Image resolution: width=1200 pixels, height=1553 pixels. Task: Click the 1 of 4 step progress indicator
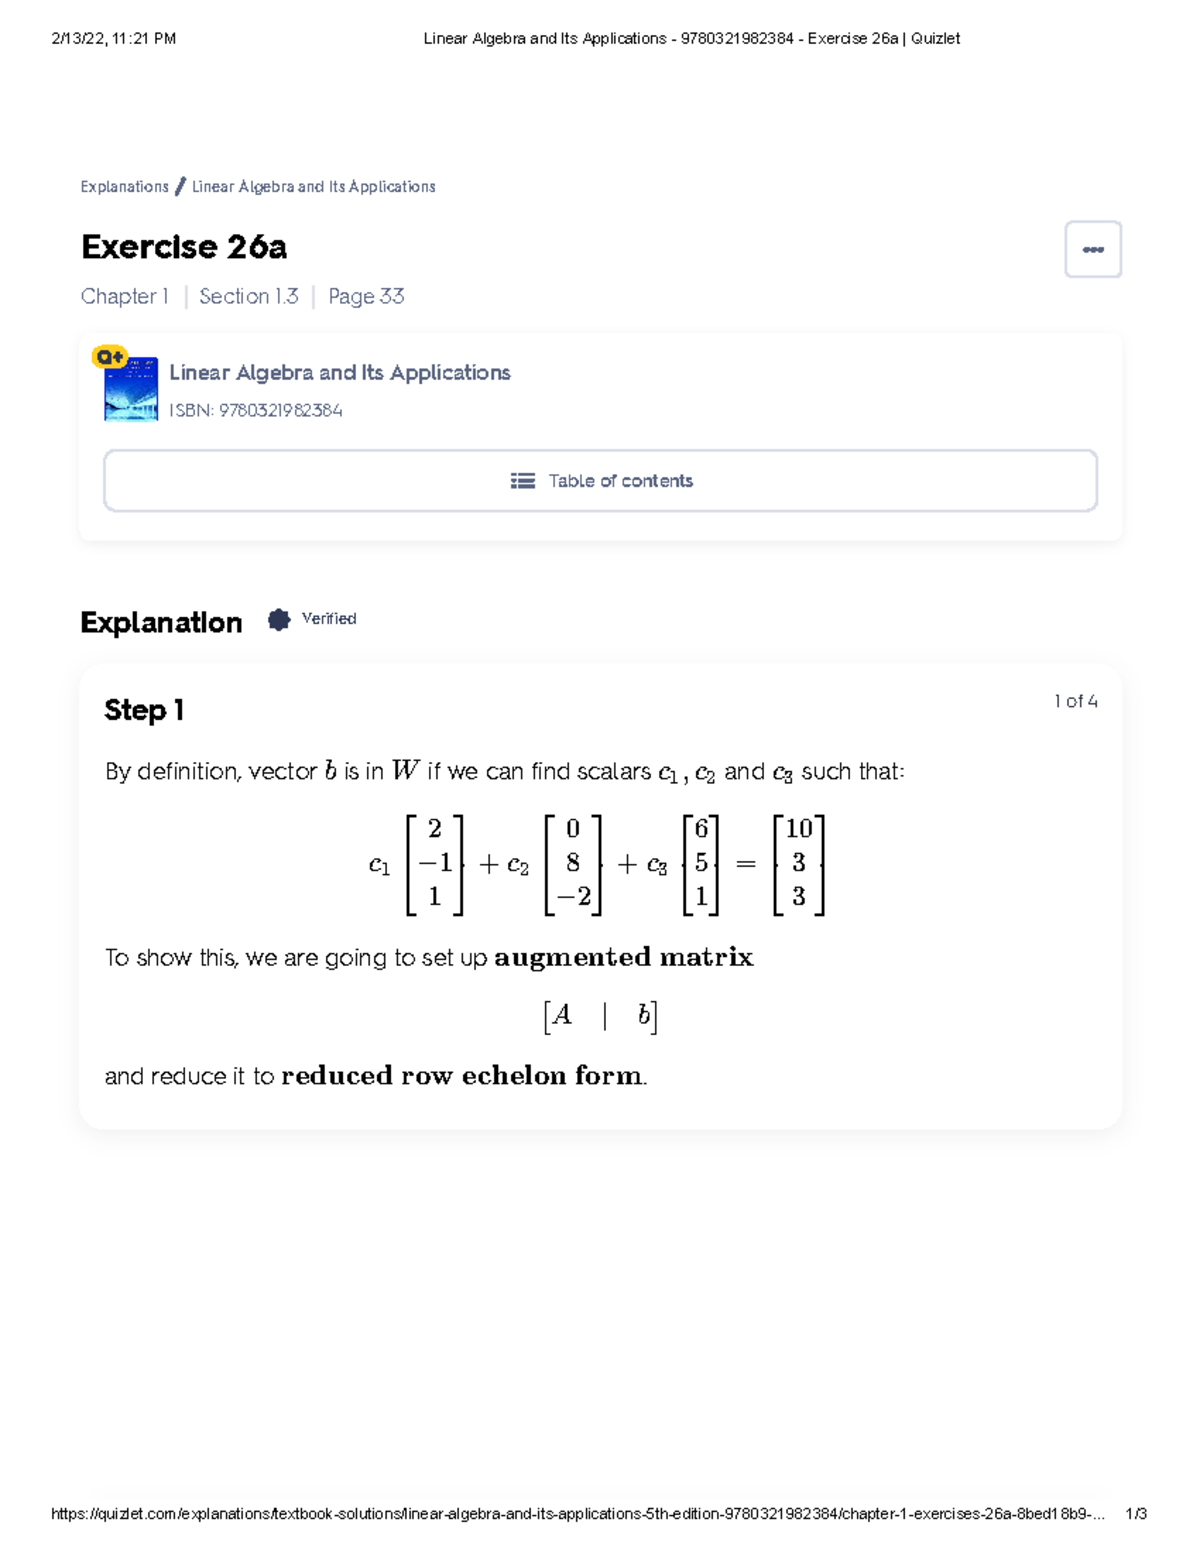click(1074, 701)
